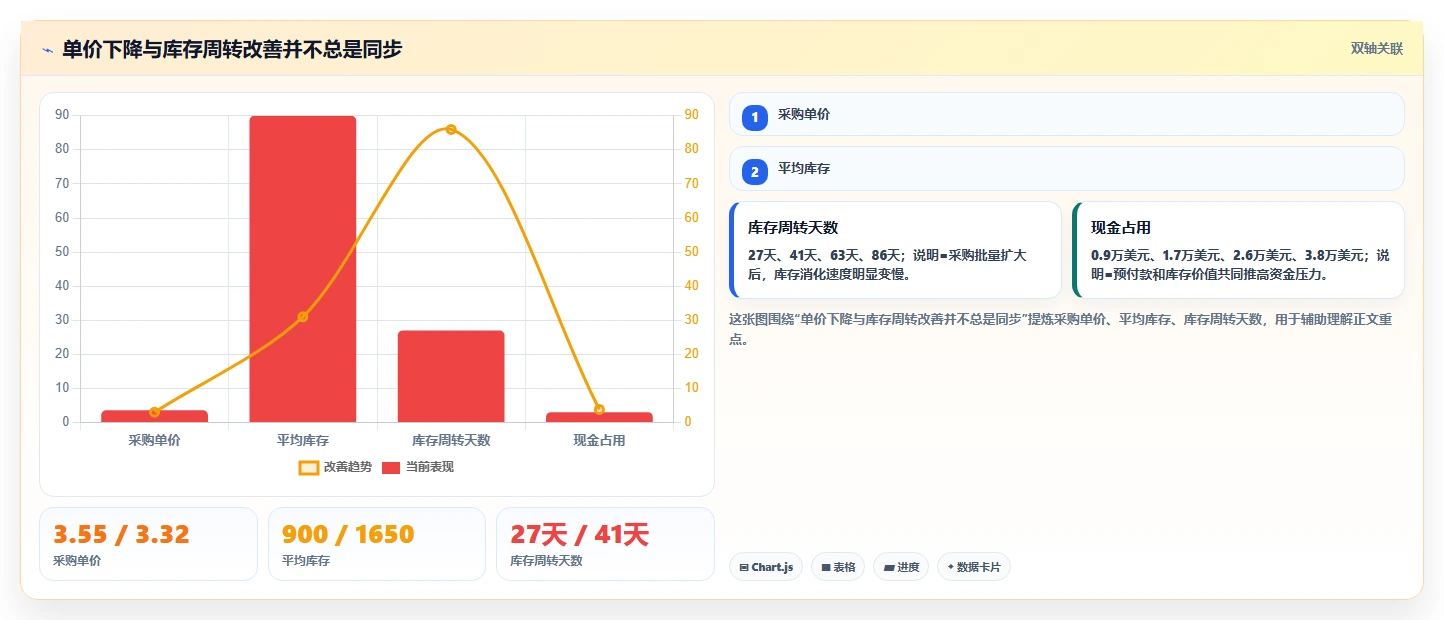
Task: Open the 现金占用 detail card
Action: [x=1239, y=250]
